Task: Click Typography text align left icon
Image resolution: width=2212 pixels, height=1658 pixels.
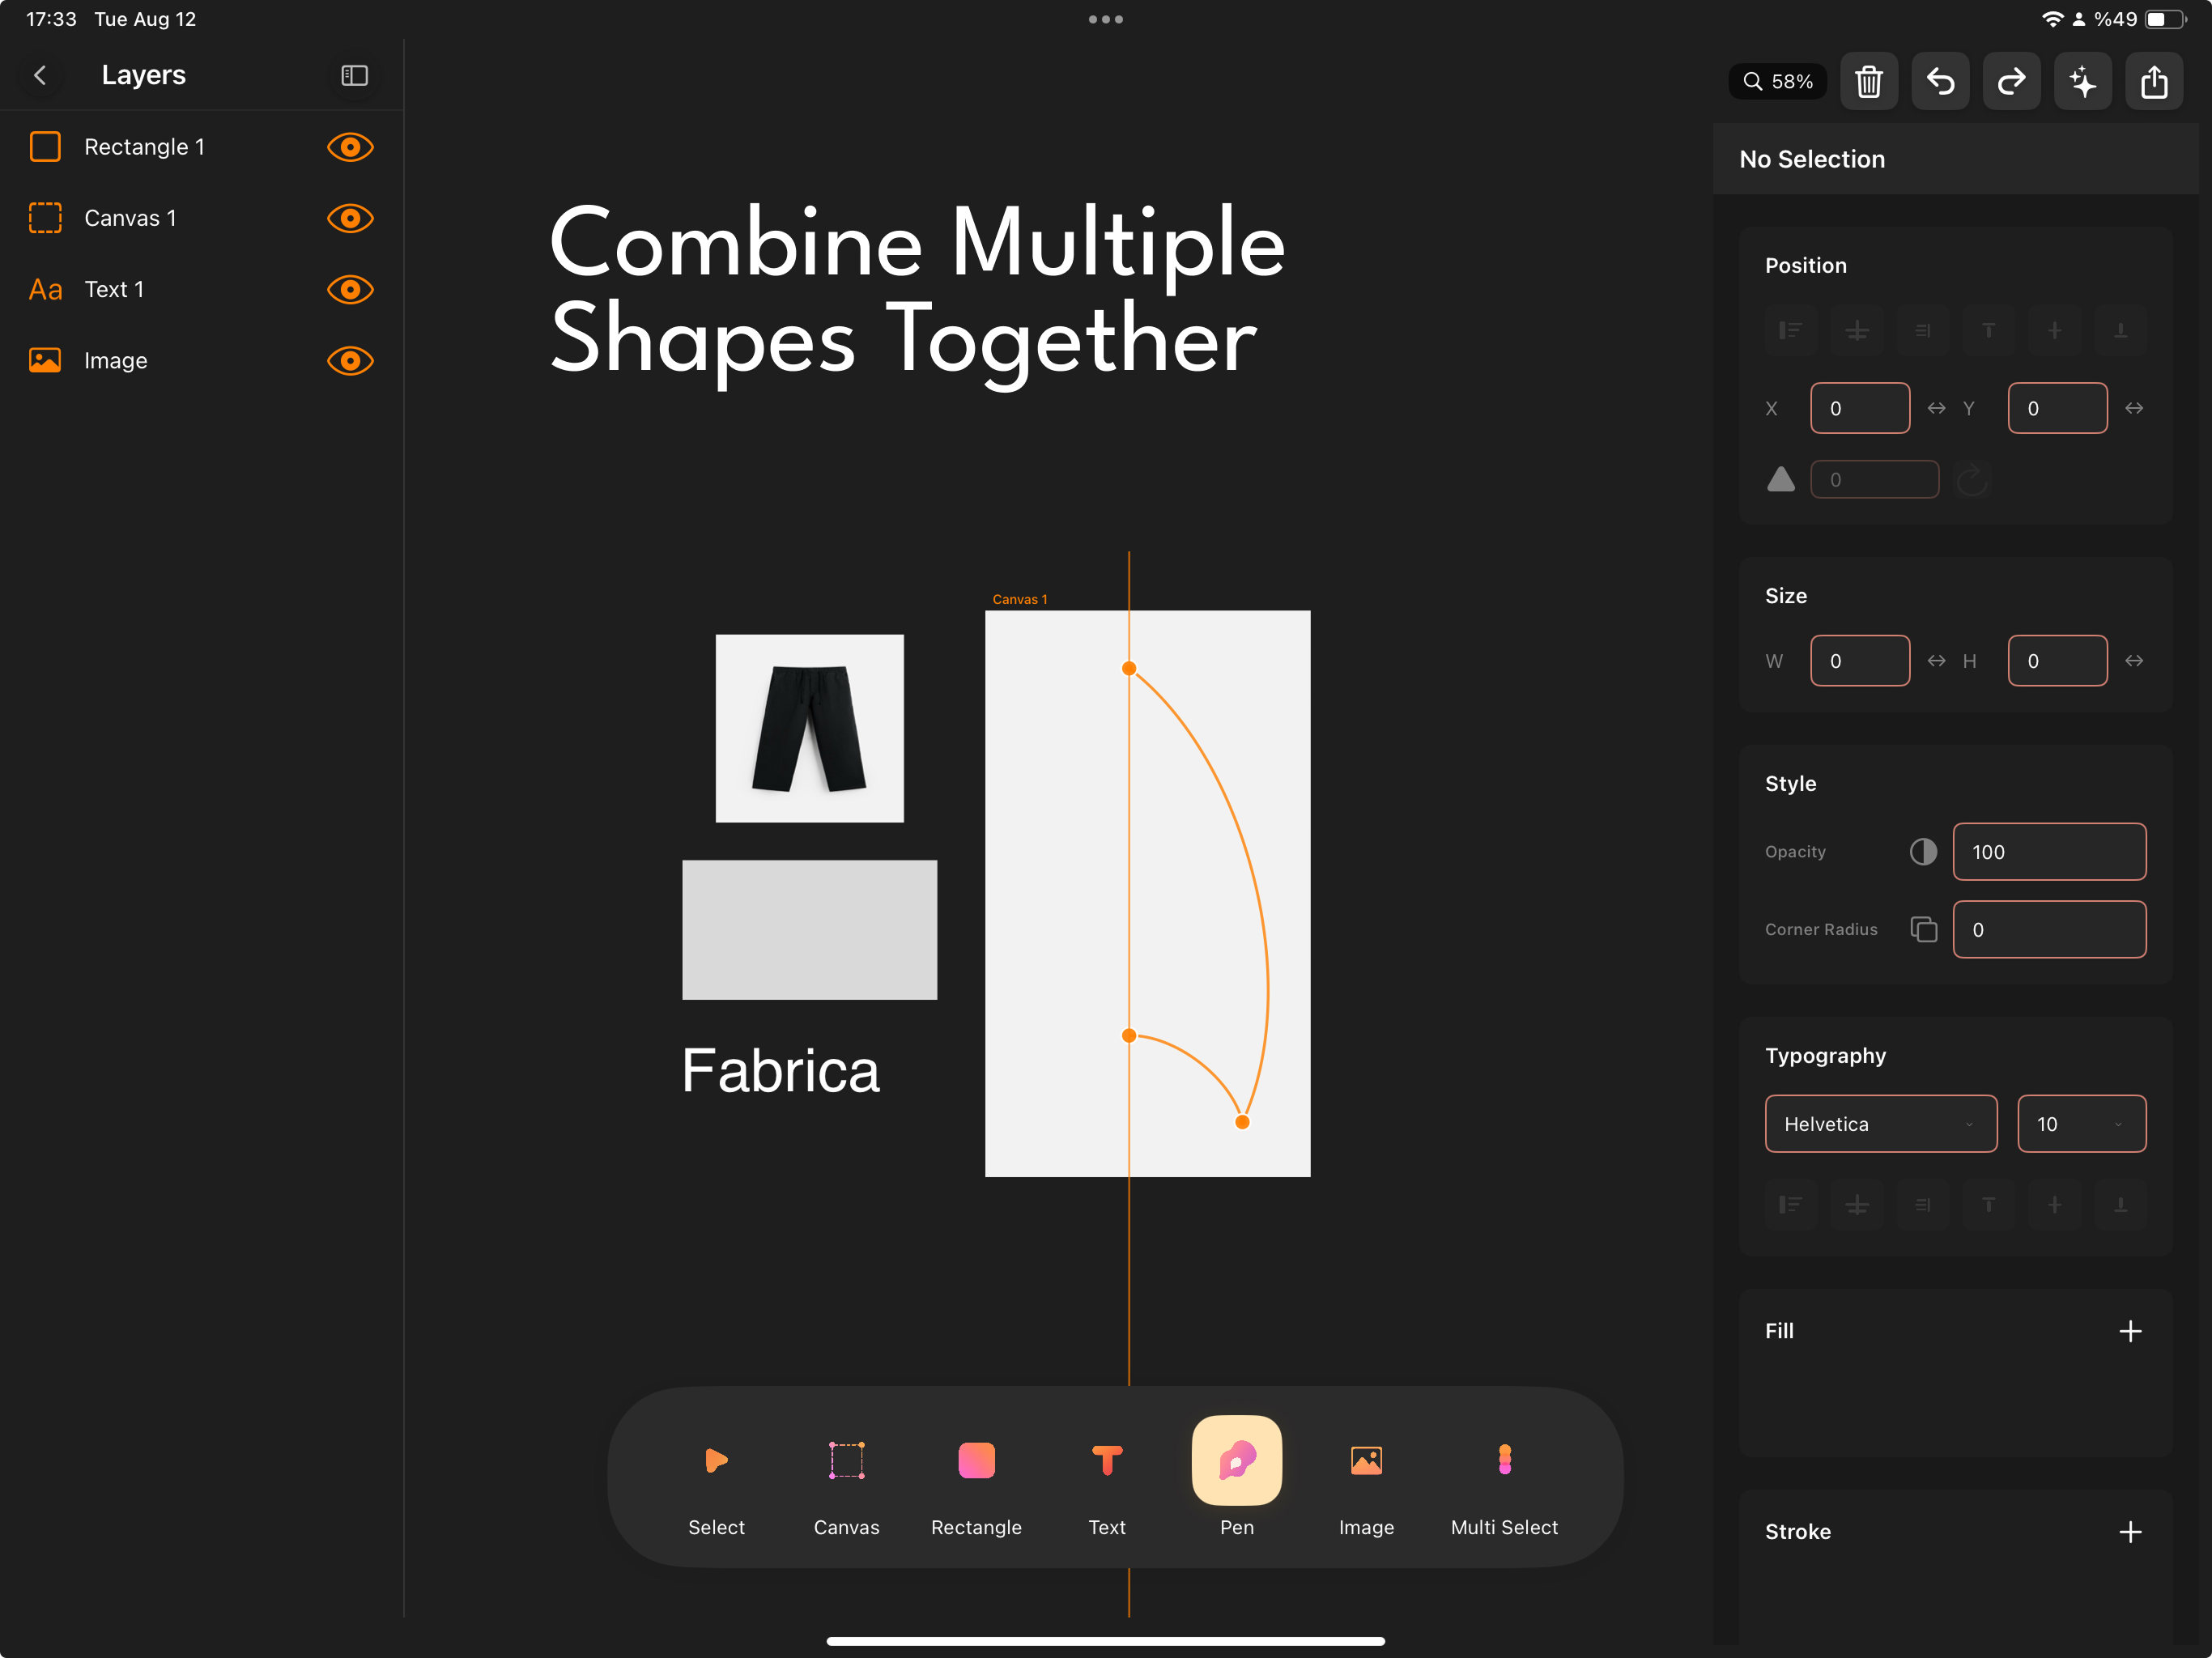Action: pos(1791,1205)
